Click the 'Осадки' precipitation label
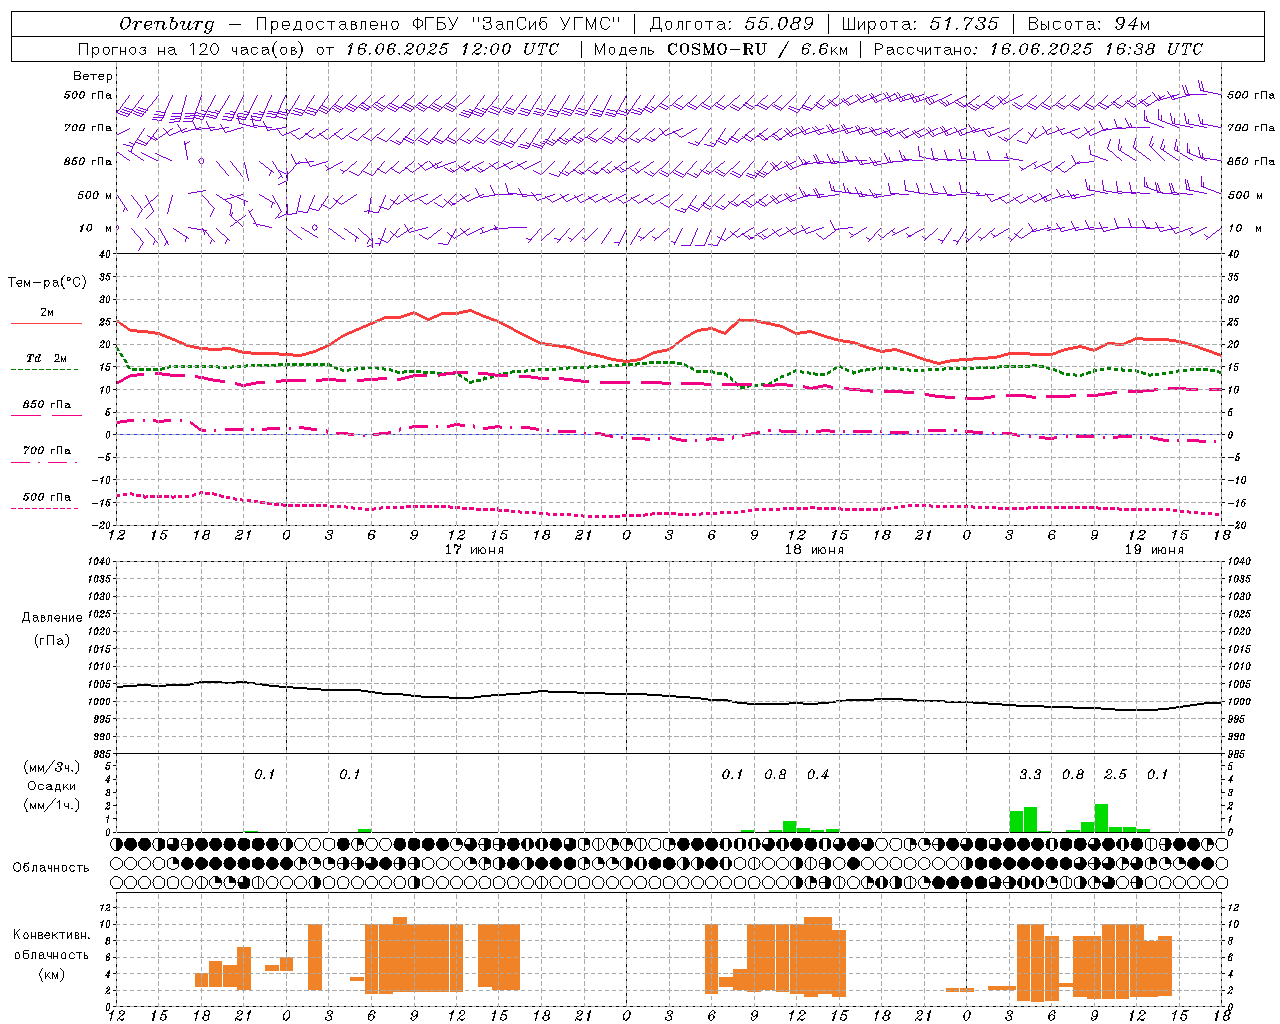Viewport: 1280px width, 1024px height. point(50,786)
